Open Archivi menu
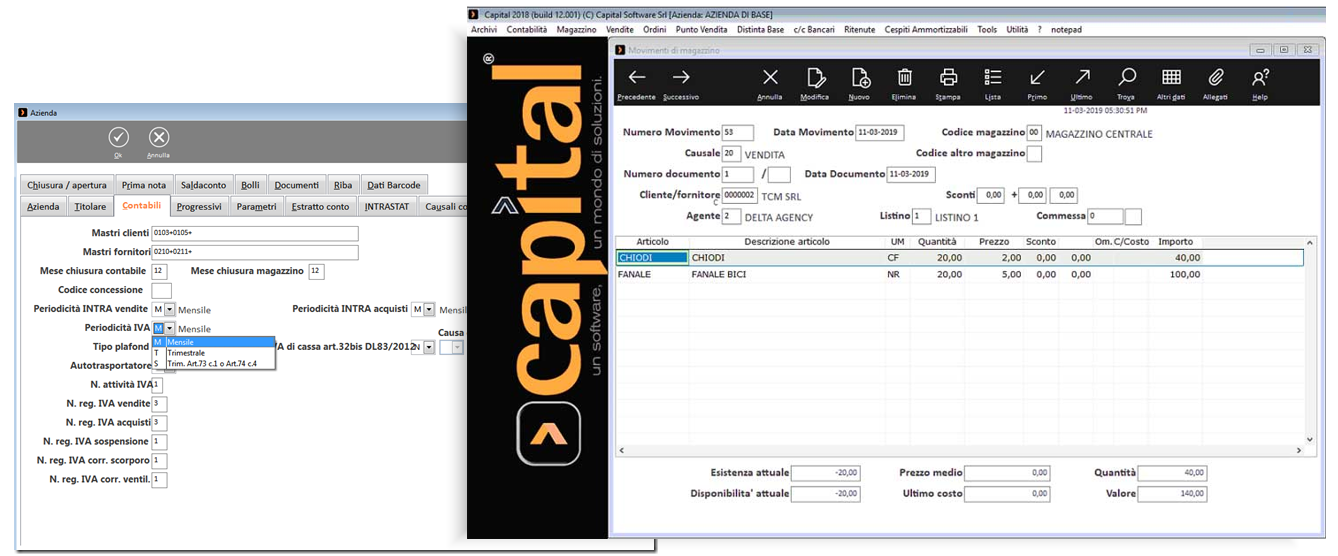The image size is (1338, 556). 484,30
